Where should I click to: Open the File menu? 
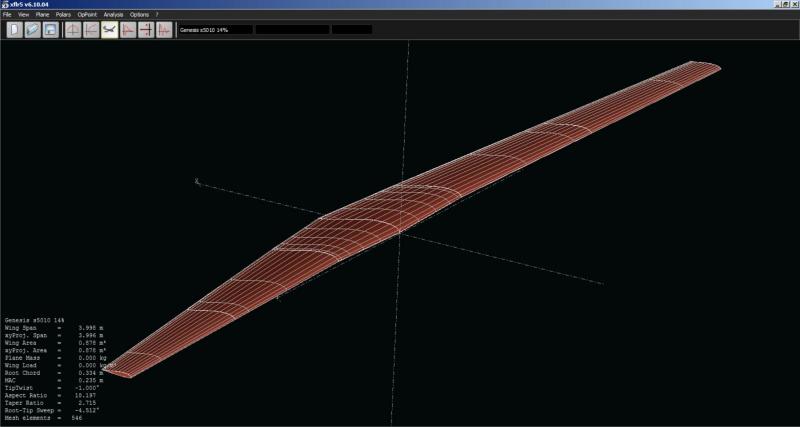point(7,15)
